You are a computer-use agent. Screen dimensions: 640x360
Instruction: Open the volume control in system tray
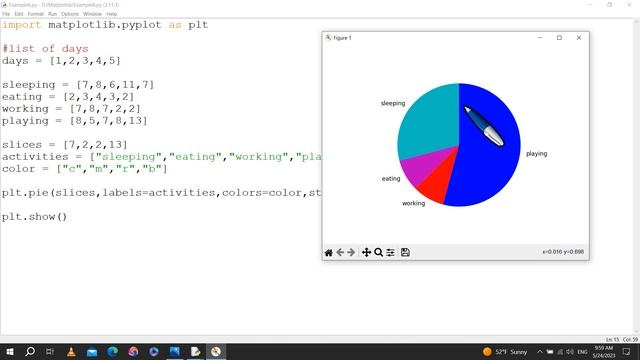tap(570, 352)
